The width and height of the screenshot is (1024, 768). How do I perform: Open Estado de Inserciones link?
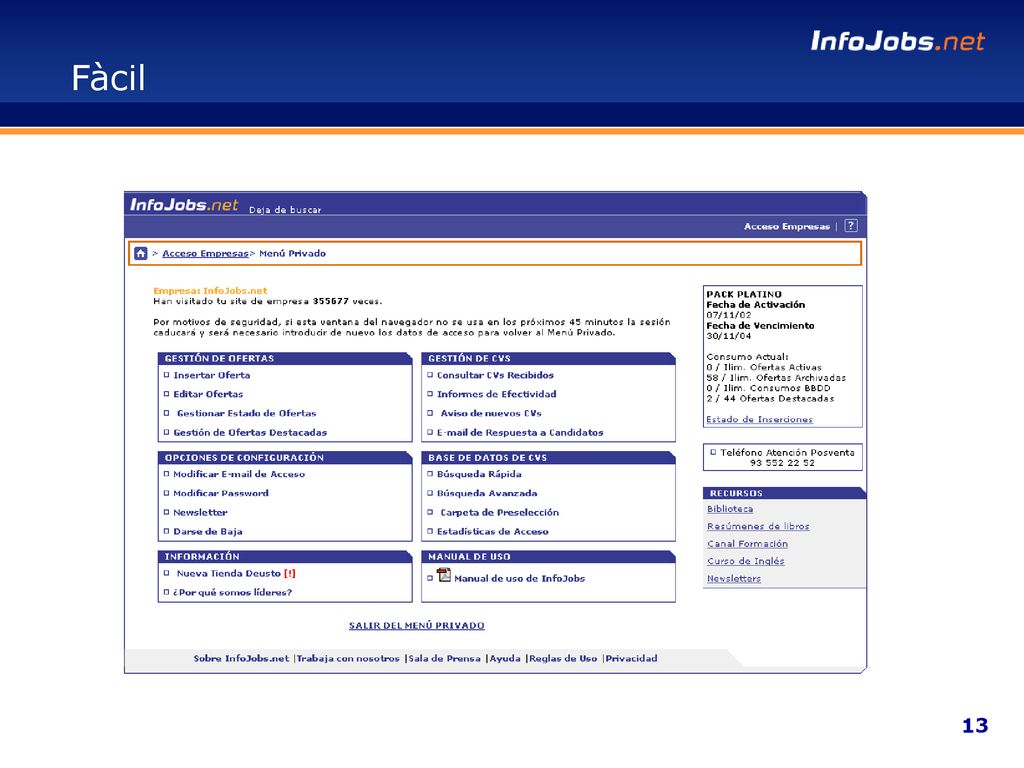coord(759,419)
